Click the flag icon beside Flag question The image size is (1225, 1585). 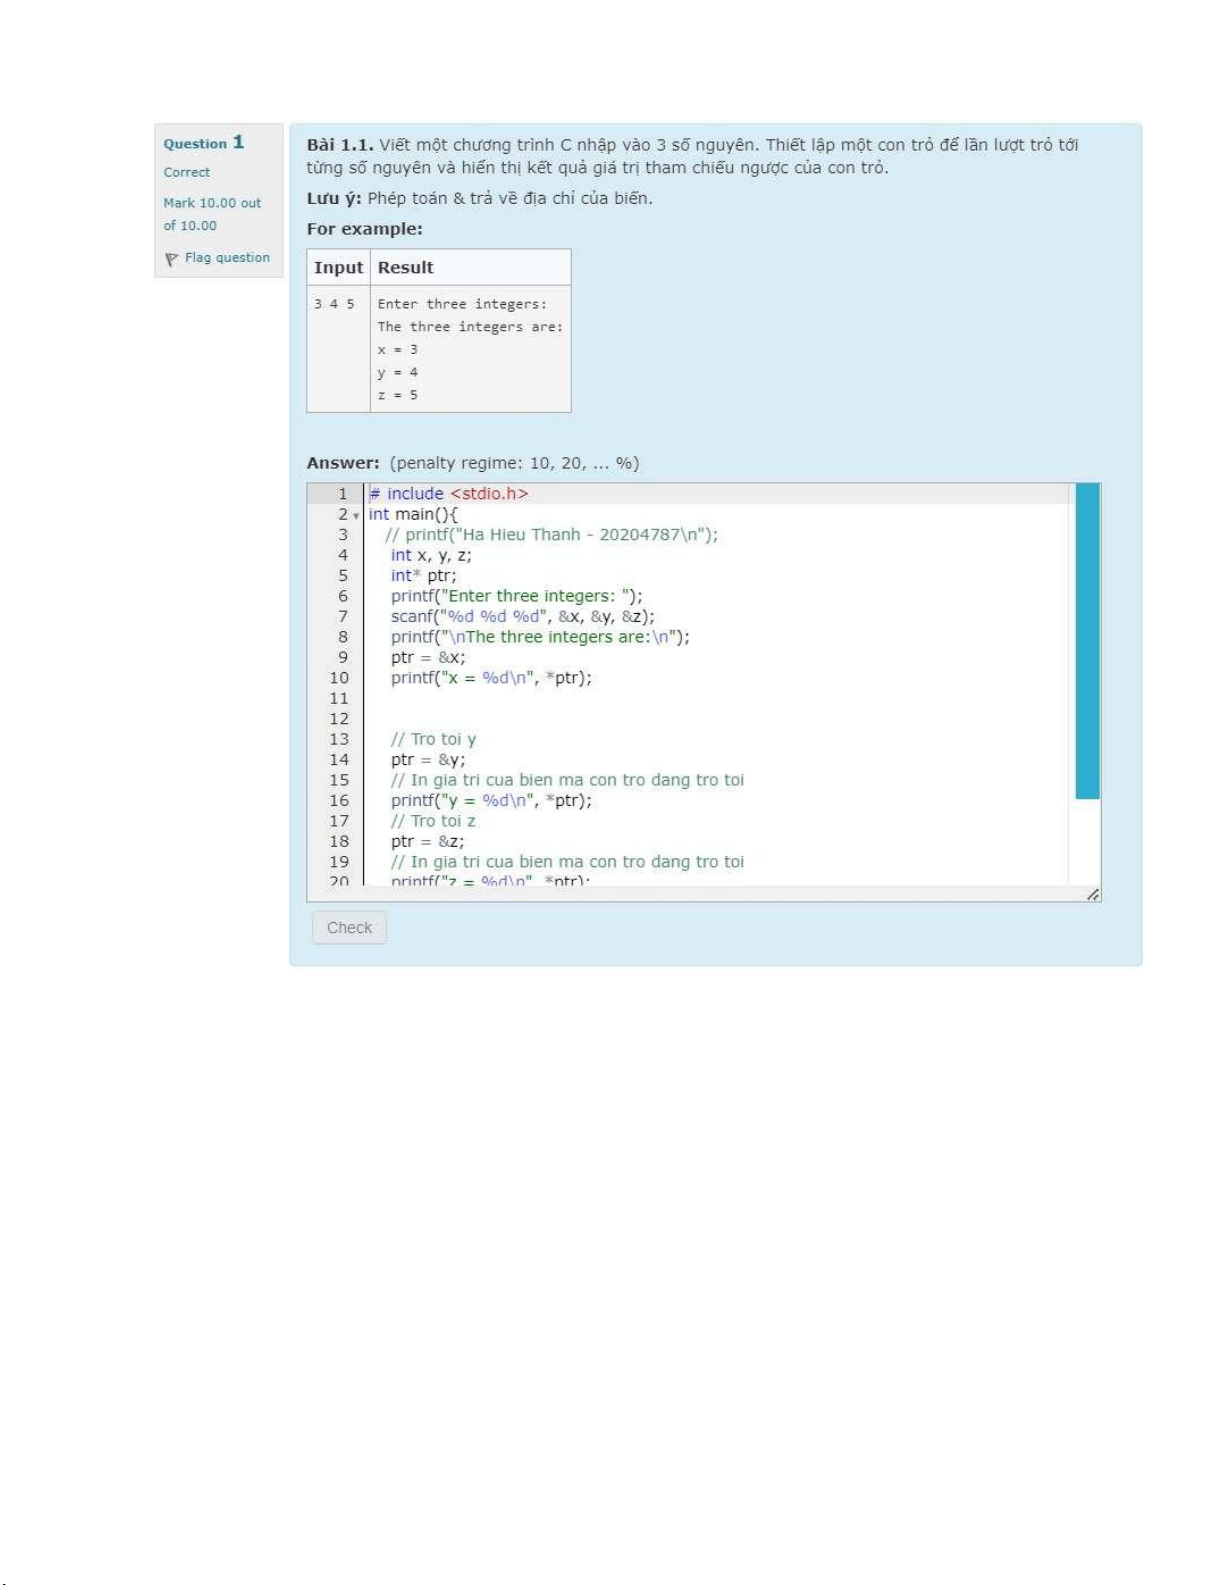click(171, 259)
